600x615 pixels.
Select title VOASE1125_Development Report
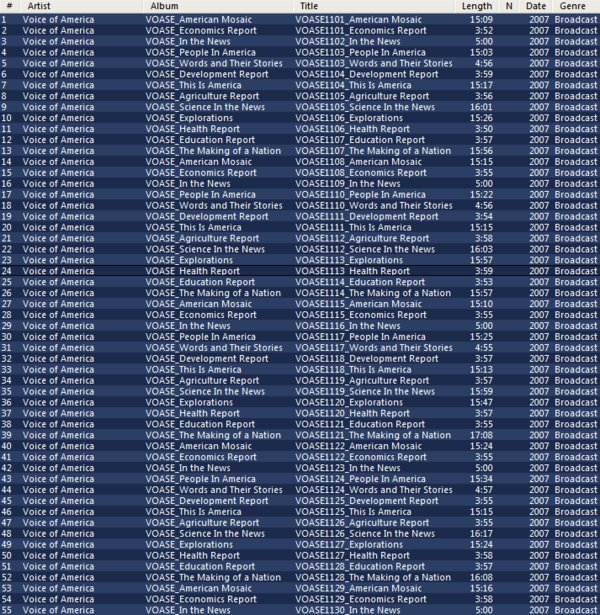click(x=367, y=501)
